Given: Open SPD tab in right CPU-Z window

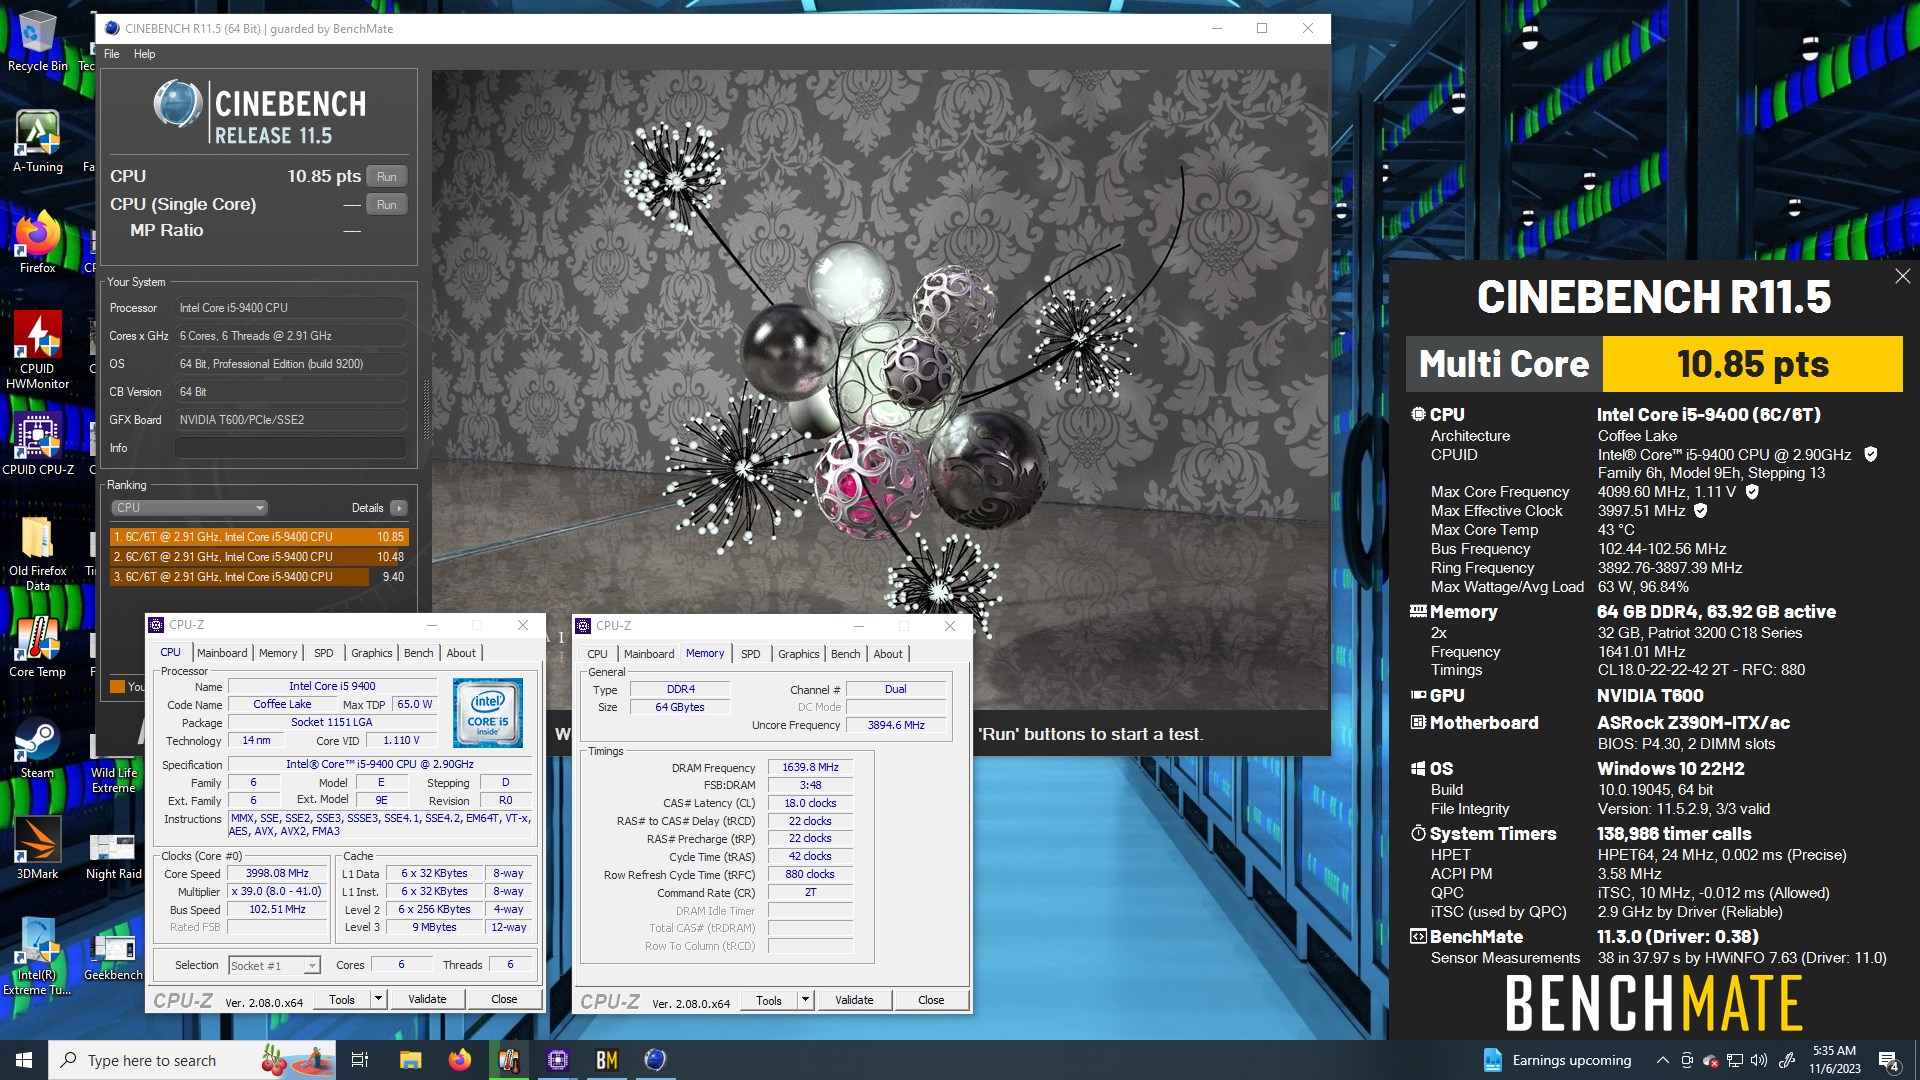Looking at the screenshot, I should tap(751, 654).
